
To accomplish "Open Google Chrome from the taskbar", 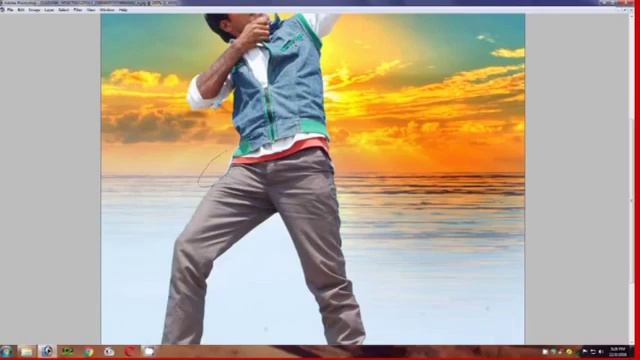I will [x=88, y=351].
